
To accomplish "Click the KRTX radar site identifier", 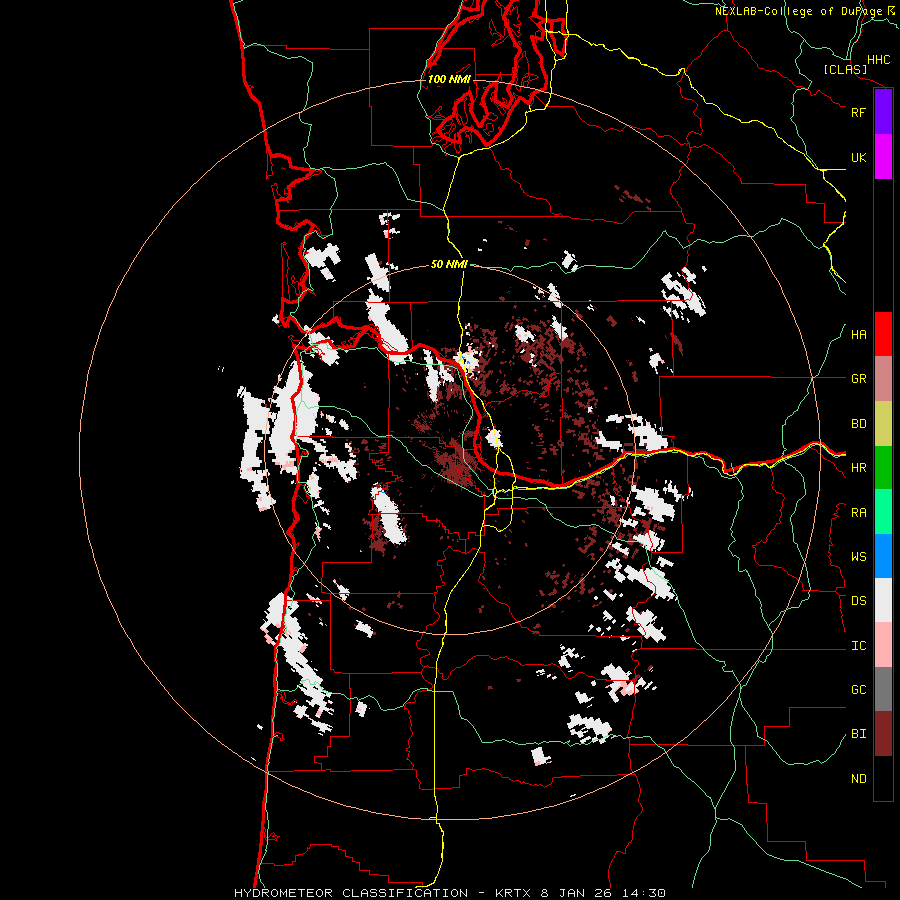I will tap(514, 893).
